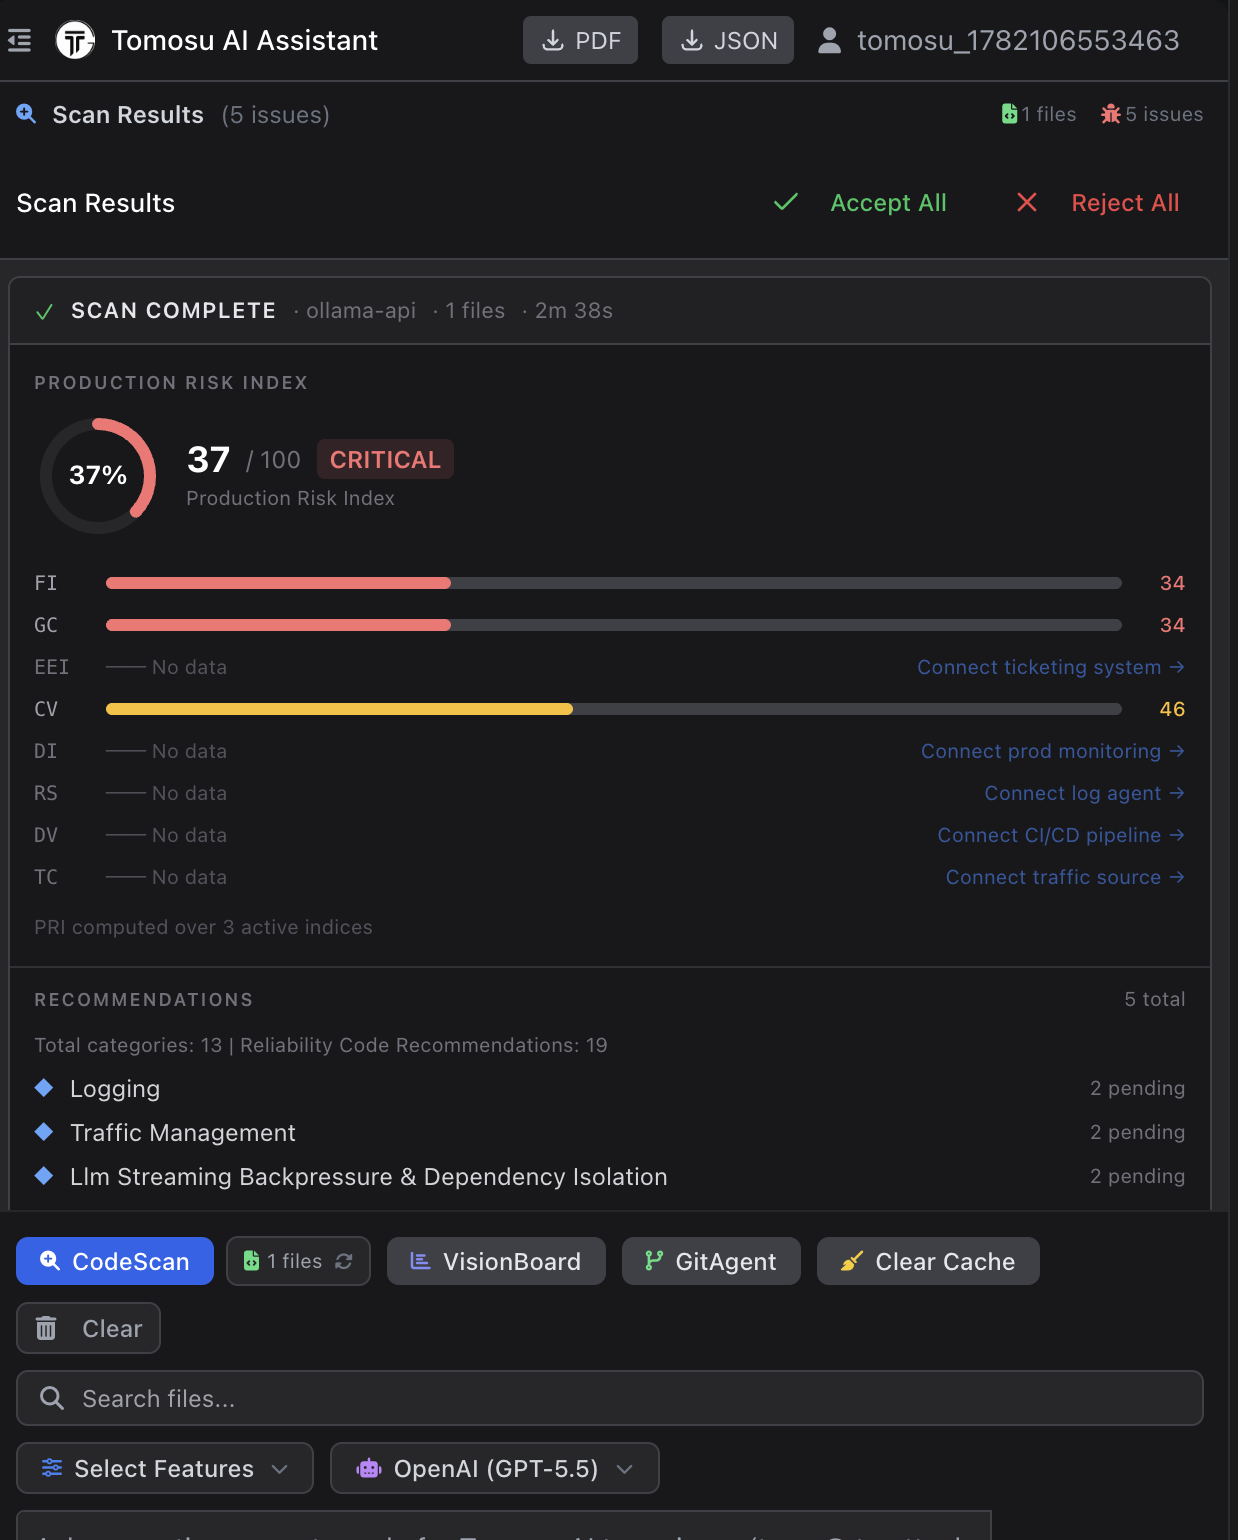Click username tomosu_1782106553463
This screenshot has height=1540, width=1238.
[x=1018, y=40]
